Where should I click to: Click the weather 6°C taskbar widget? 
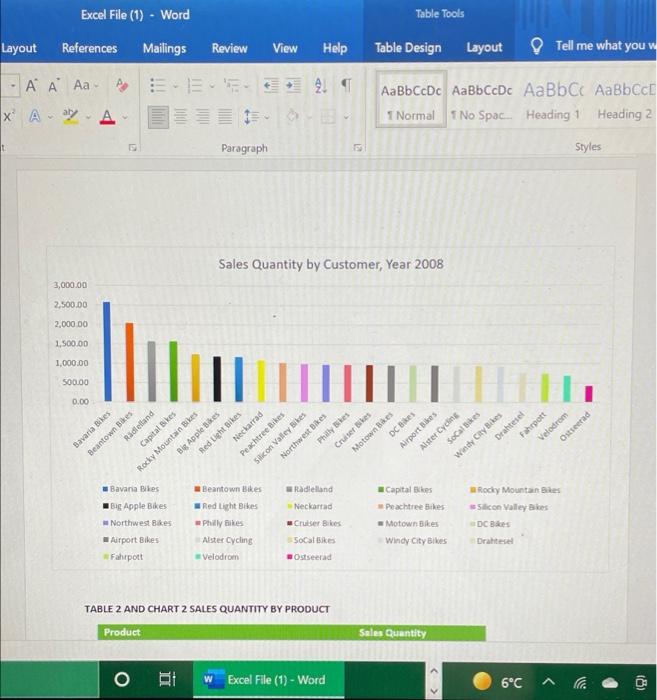[x=497, y=682]
